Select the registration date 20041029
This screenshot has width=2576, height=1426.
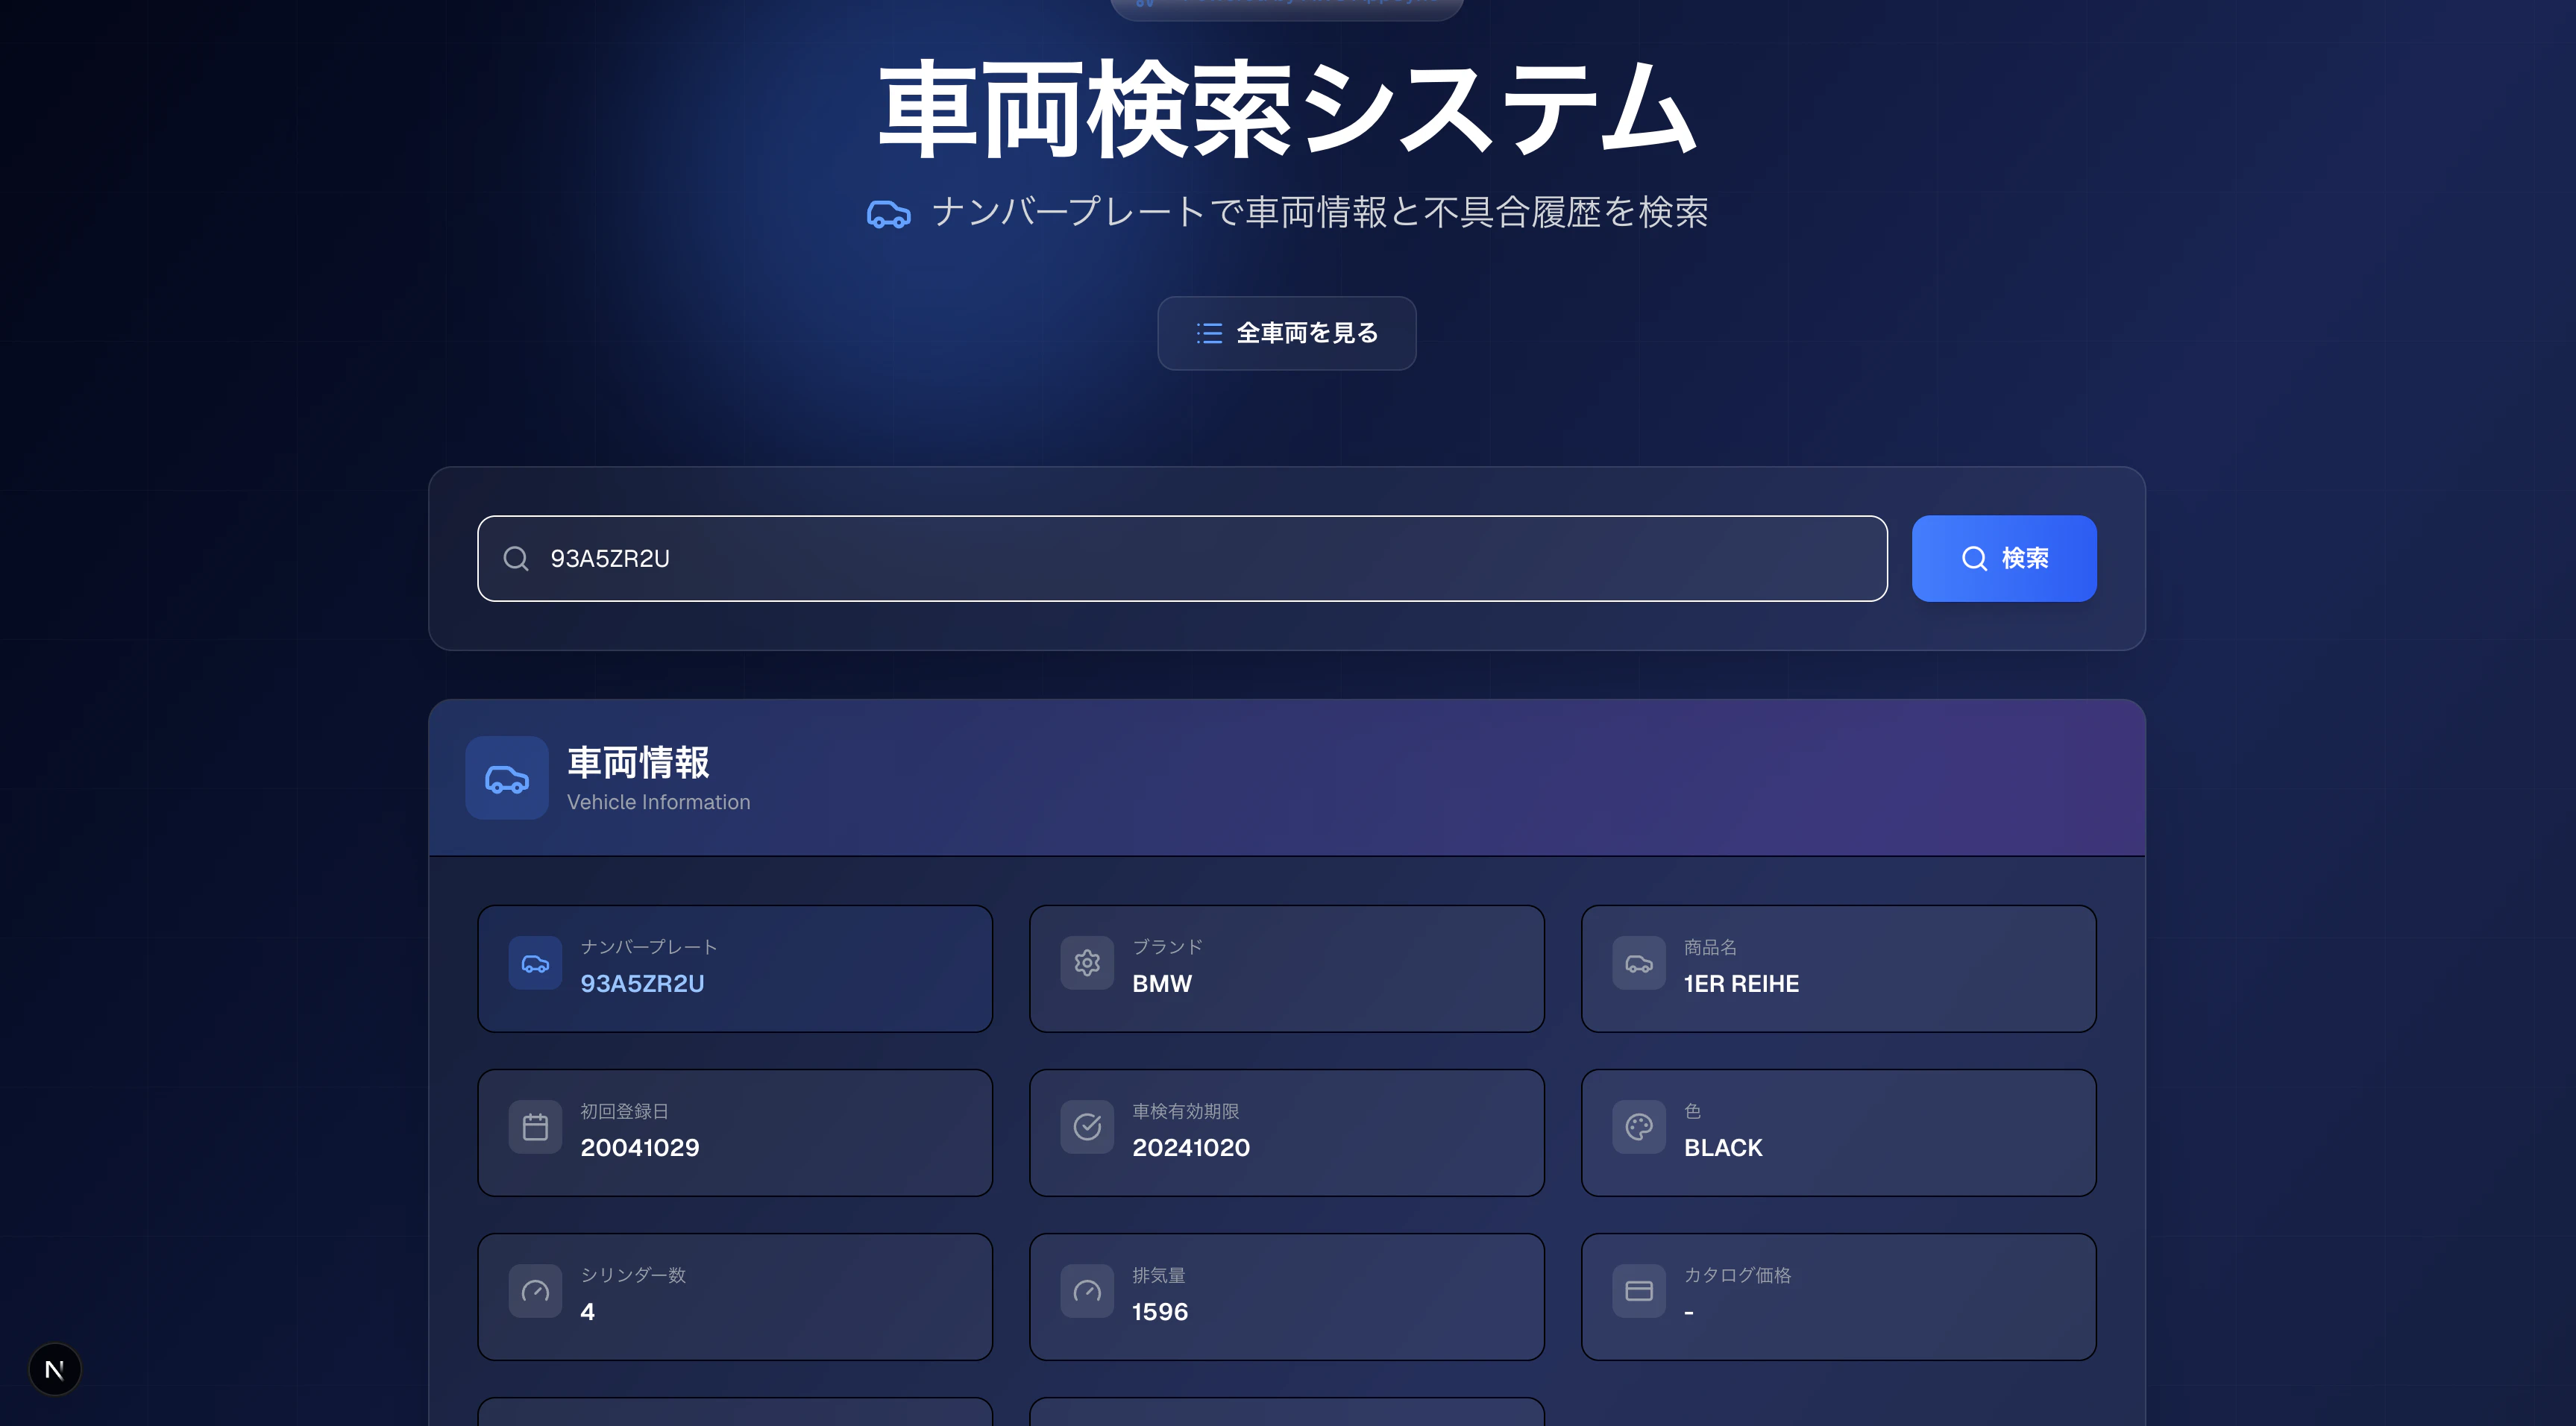pos(640,1148)
